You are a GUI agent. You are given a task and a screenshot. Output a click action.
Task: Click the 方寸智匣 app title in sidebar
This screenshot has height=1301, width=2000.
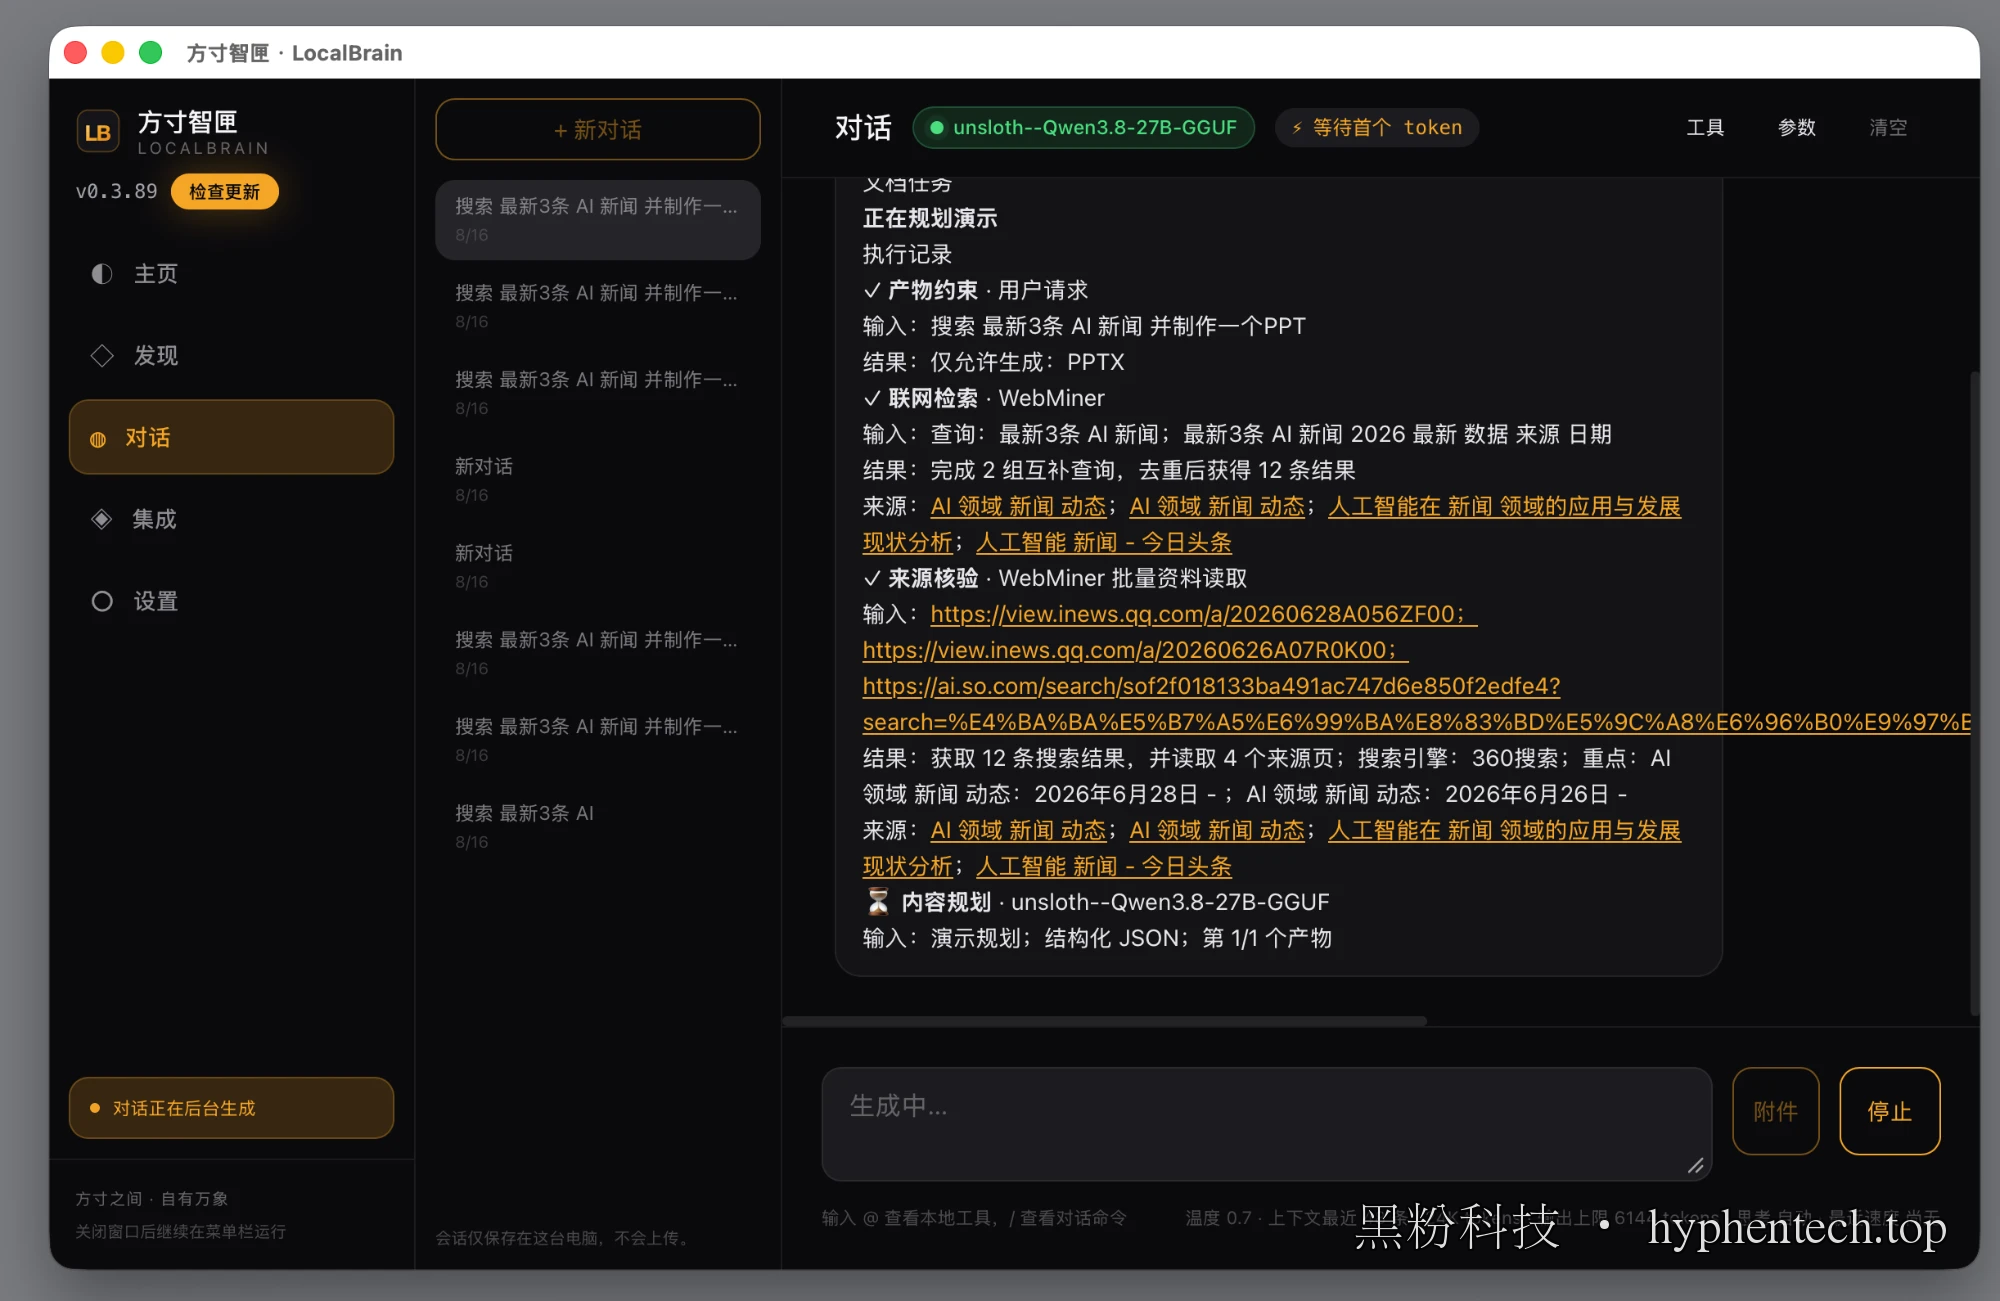(188, 122)
